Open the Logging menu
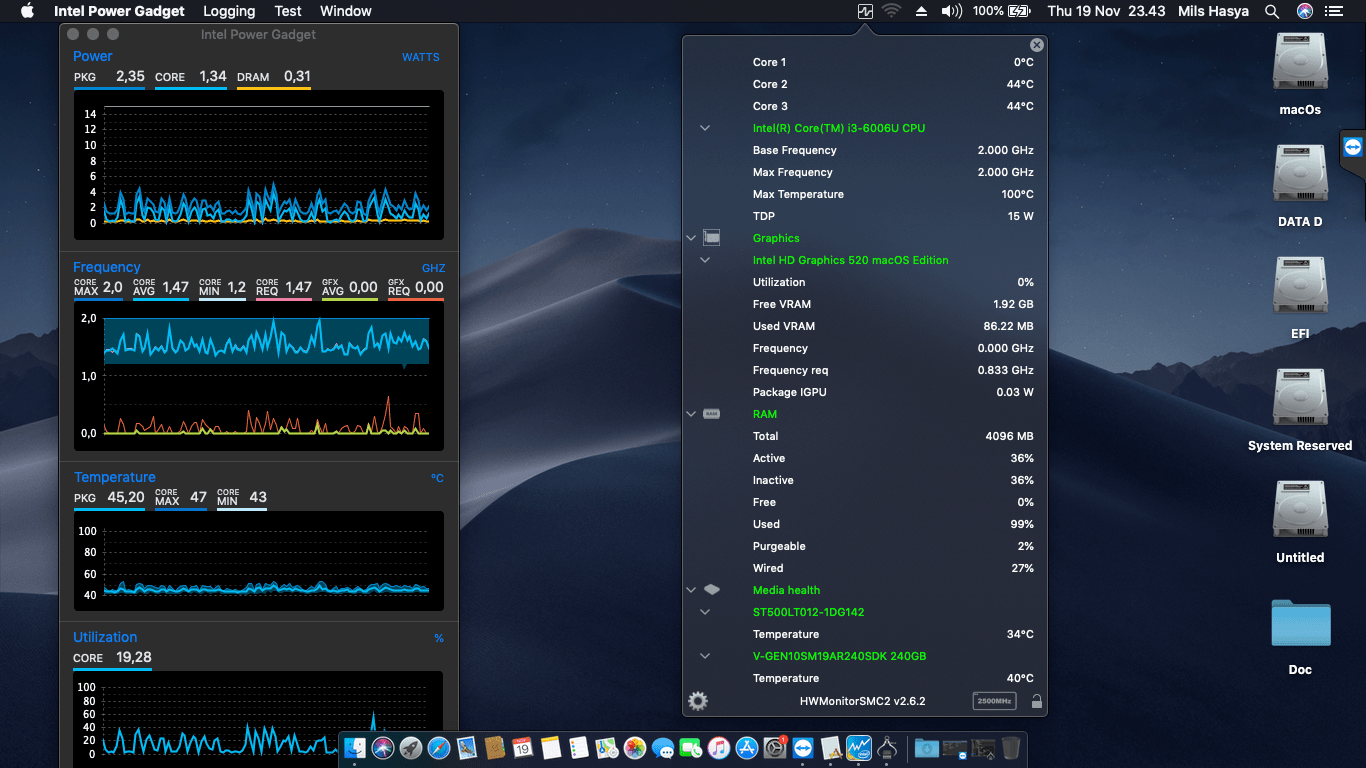This screenshot has width=1366, height=768. (x=228, y=11)
